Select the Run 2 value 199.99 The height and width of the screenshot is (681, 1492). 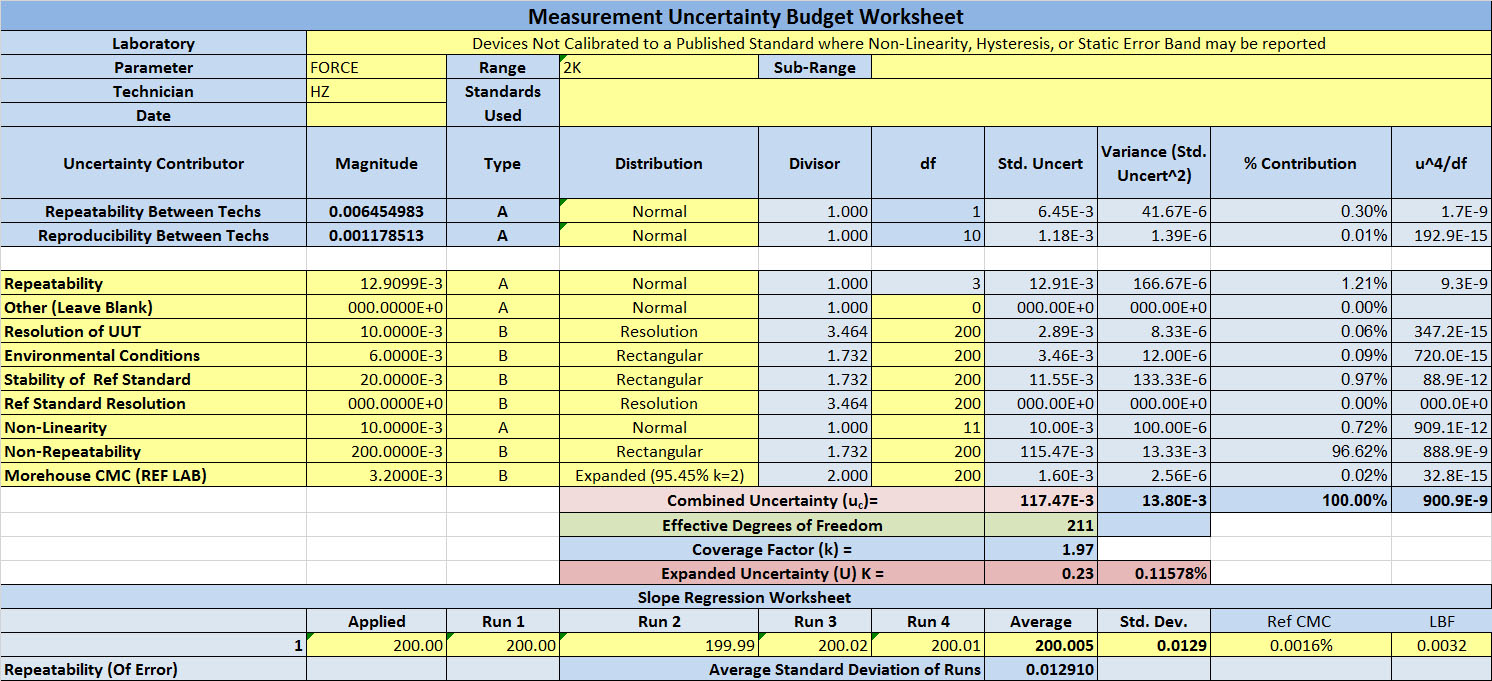[x=659, y=645]
